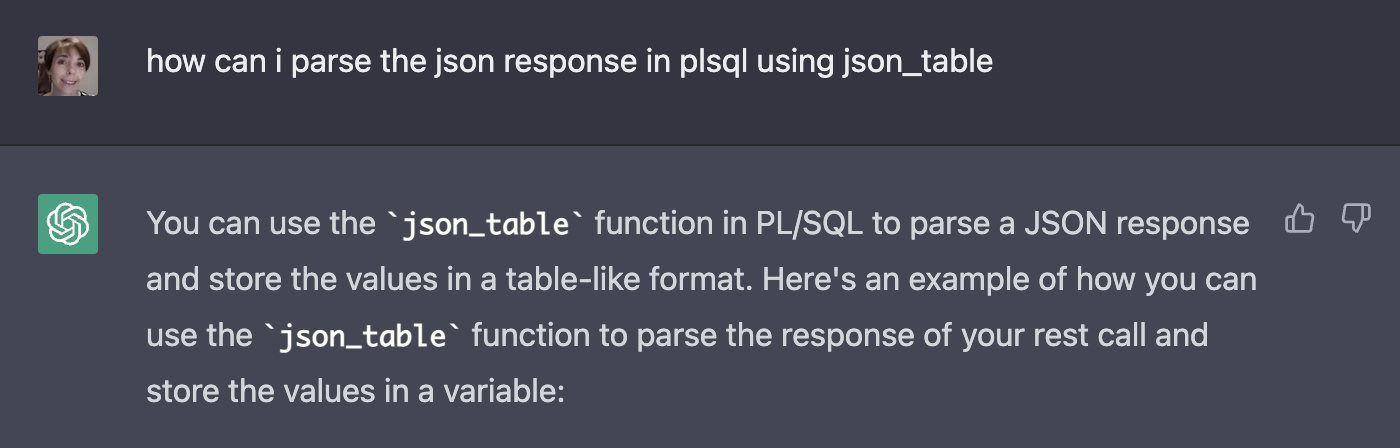Click the user profile avatar photo
The width and height of the screenshot is (1400, 448).
point(68,66)
